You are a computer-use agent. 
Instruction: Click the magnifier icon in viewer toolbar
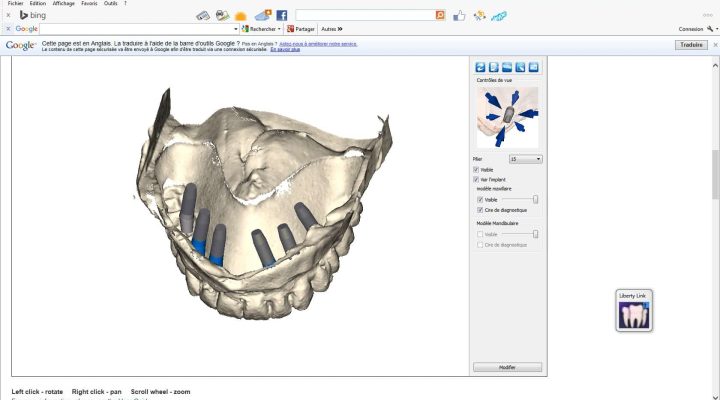[520, 67]
